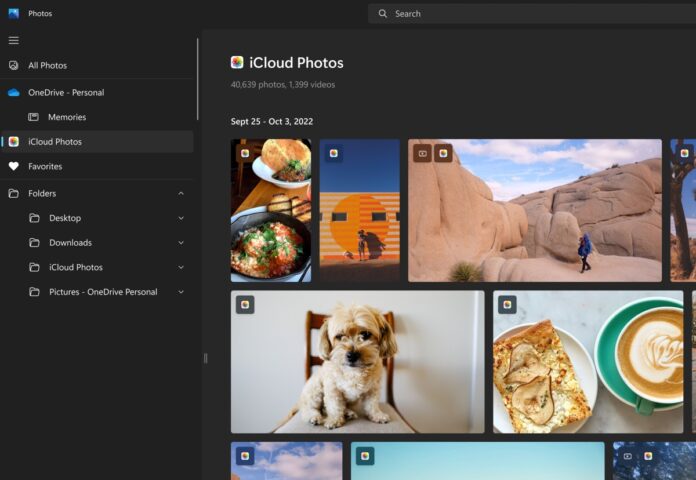The image size is (696, 480).
Task: Collapse the Folders section chevron
Action: click(x=181, y=193)
